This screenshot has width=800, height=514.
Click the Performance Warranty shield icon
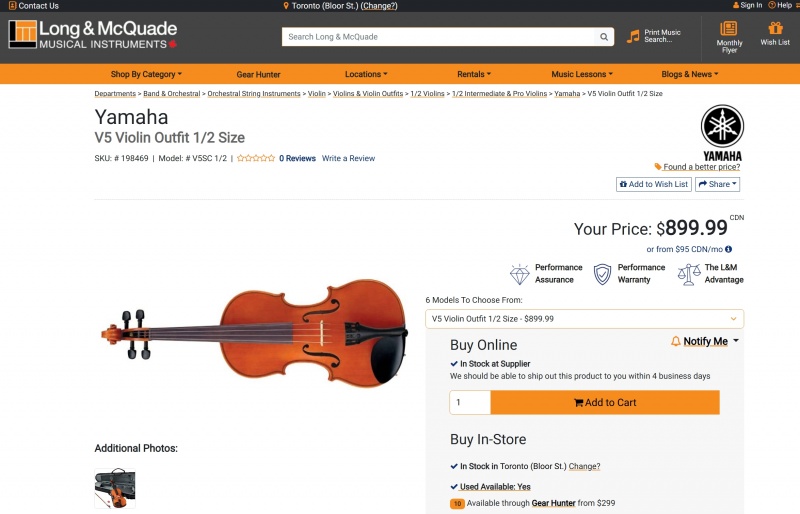(602, 274)
